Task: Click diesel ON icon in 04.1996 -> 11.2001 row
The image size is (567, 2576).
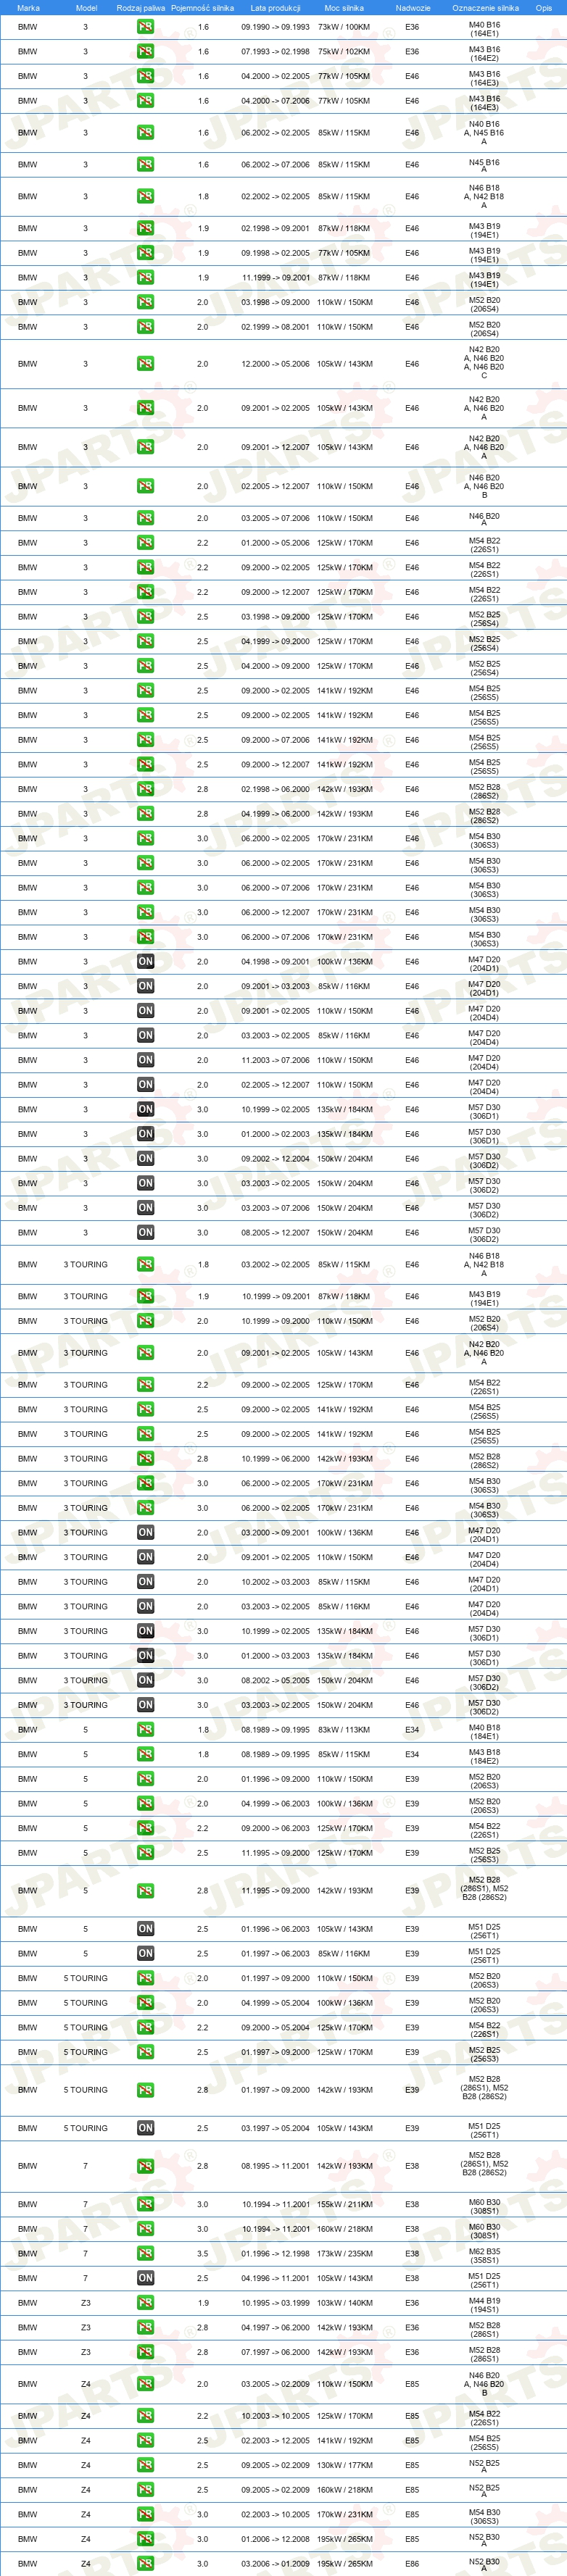Action: tap(145, 2278)
